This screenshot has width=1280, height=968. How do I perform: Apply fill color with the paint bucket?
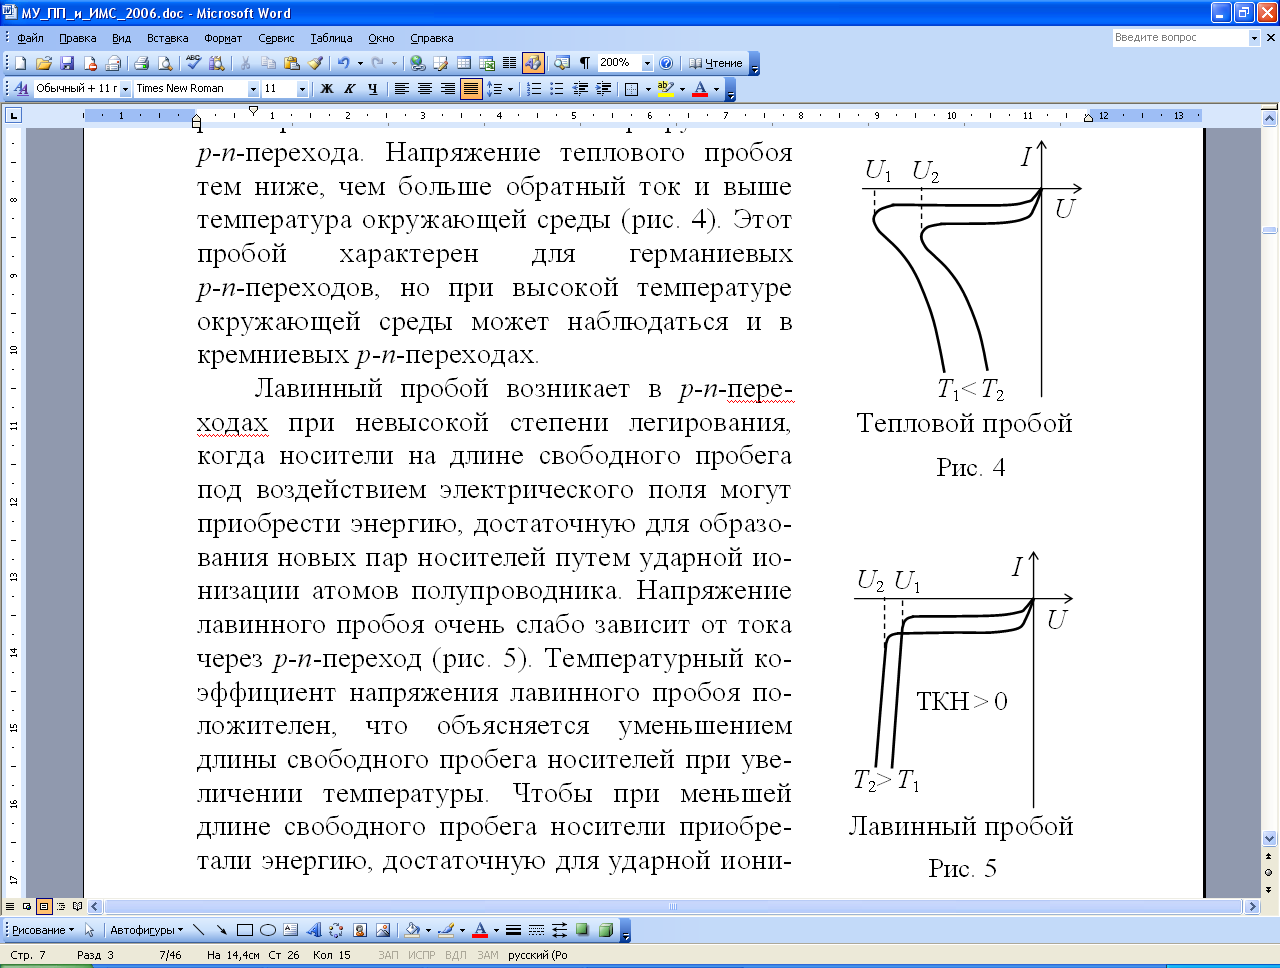(x=411, y=930)
